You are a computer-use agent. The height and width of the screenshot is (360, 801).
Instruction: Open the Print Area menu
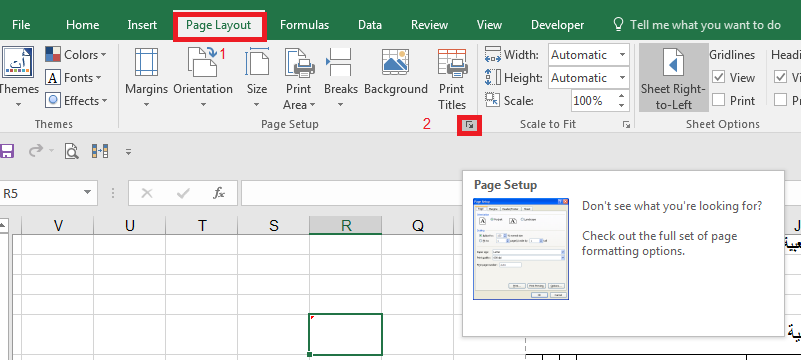(x=299, y=78)
